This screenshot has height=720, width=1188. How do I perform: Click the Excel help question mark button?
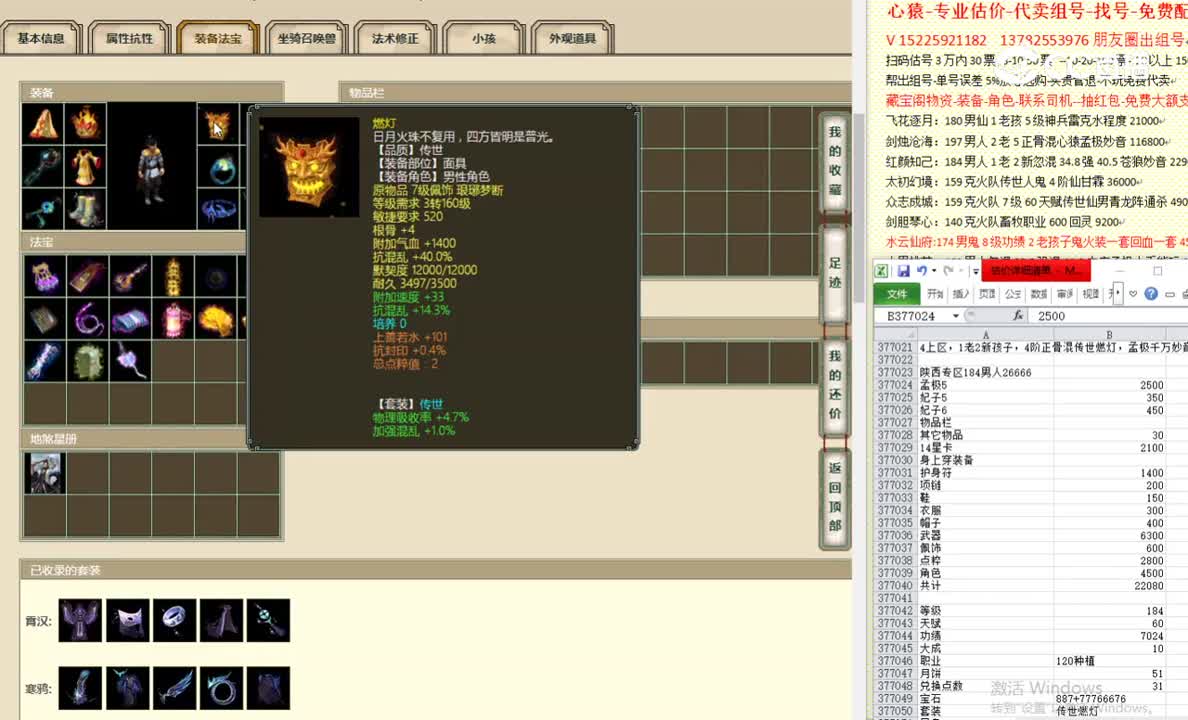point(1151,294)
